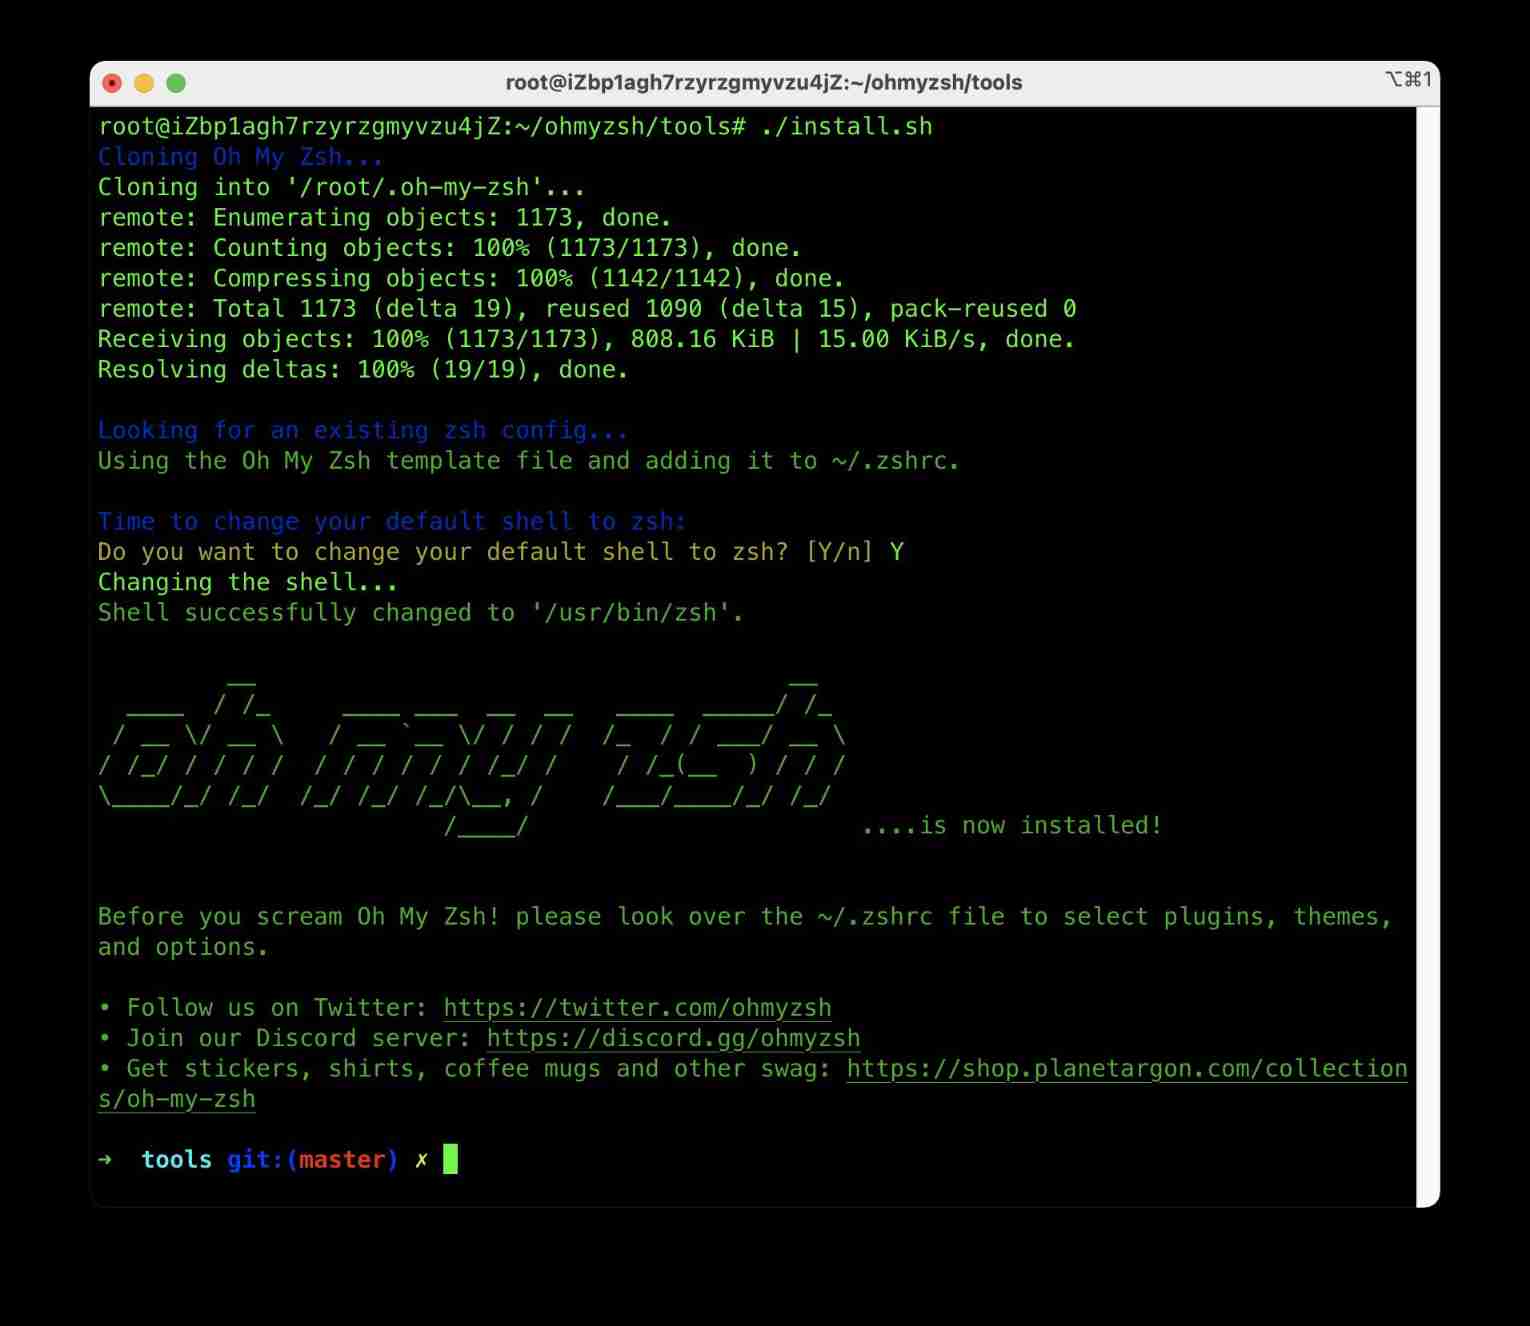Click "Cloning into '/root/.oh-my-zsh'..." line
Screen dimensions: 1530x1326
(341, 187)
